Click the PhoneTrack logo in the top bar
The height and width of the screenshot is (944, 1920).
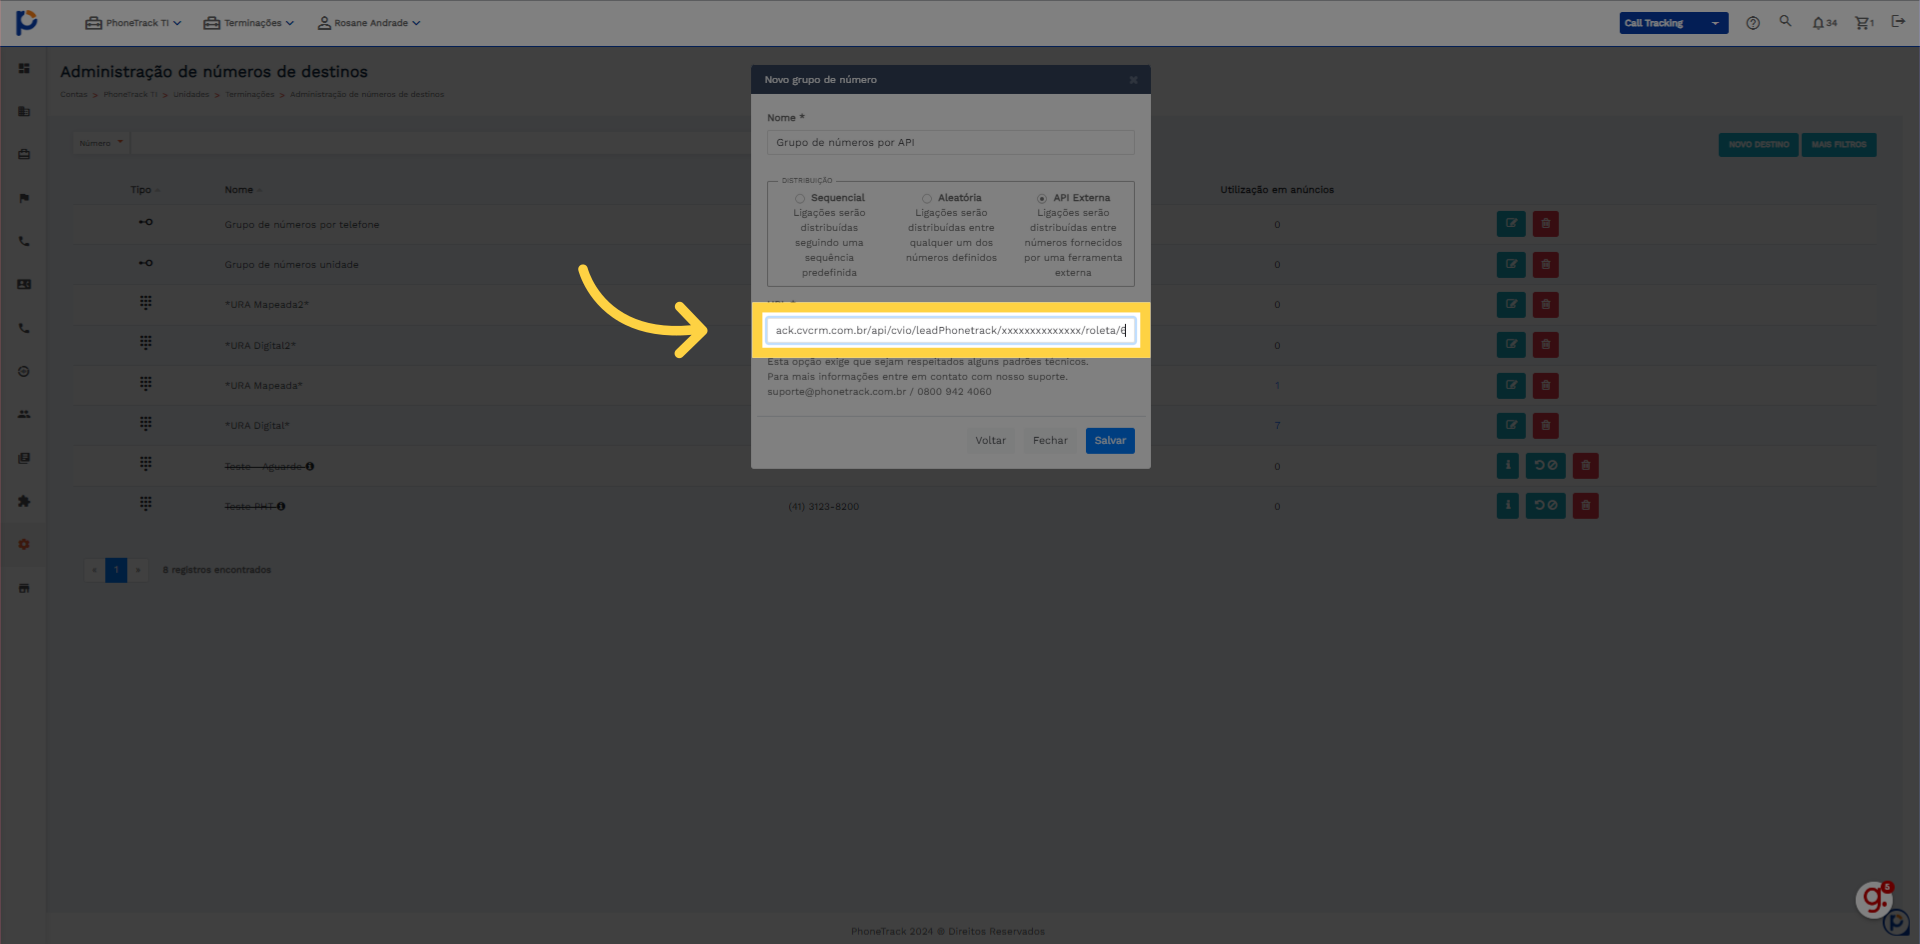27,22
